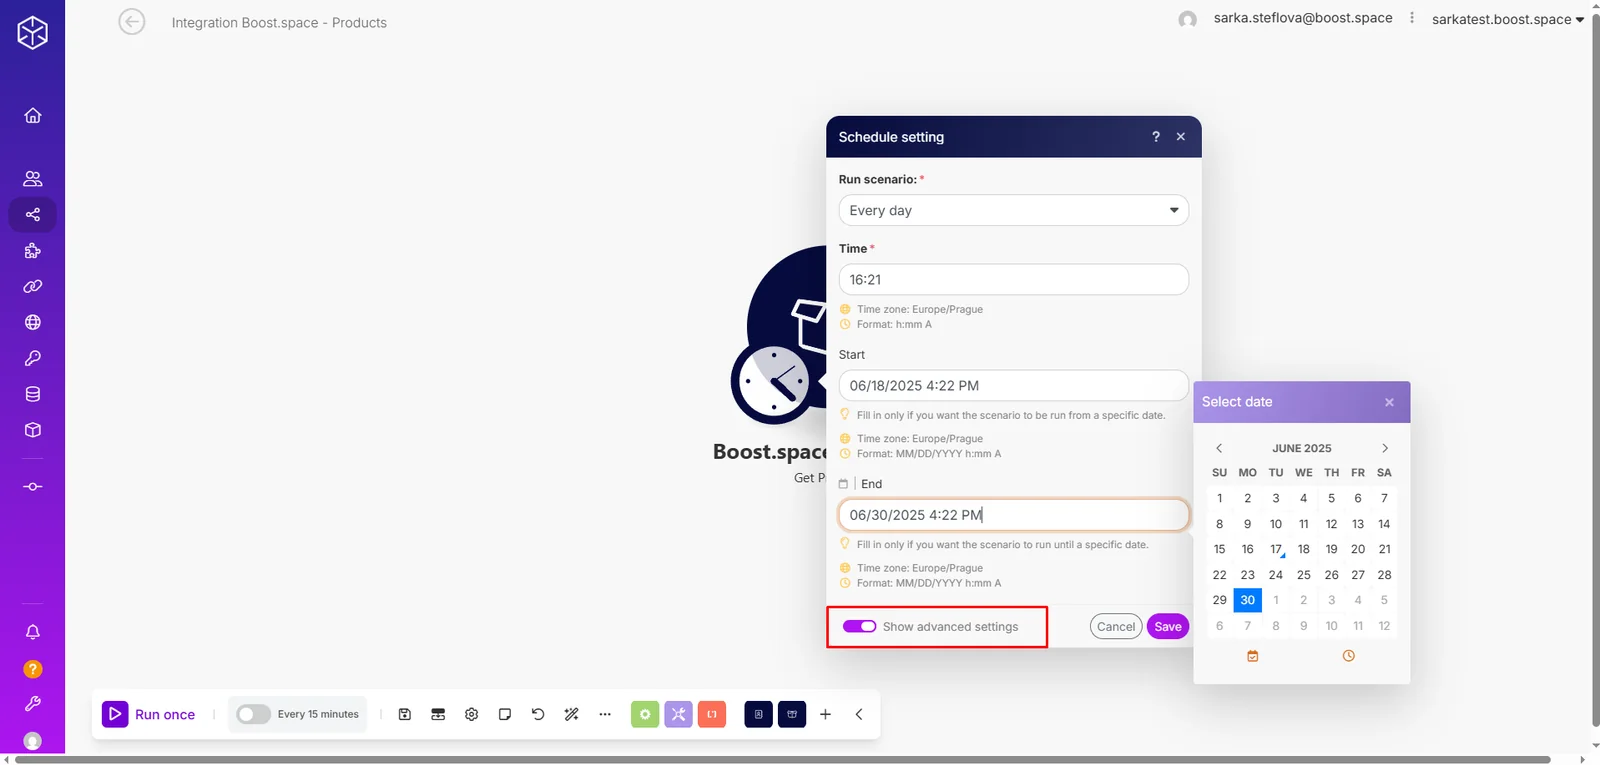Open the home icon in sidebar
Image resolution: width=1600 pixels, height=765 pixels.
coord(32,115)
